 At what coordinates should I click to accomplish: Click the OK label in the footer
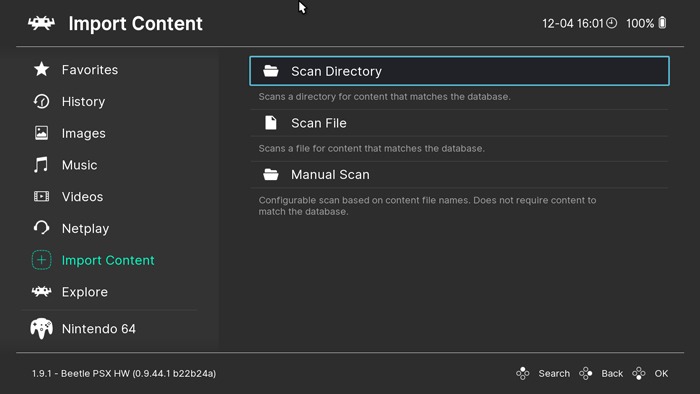click(661, 373)
